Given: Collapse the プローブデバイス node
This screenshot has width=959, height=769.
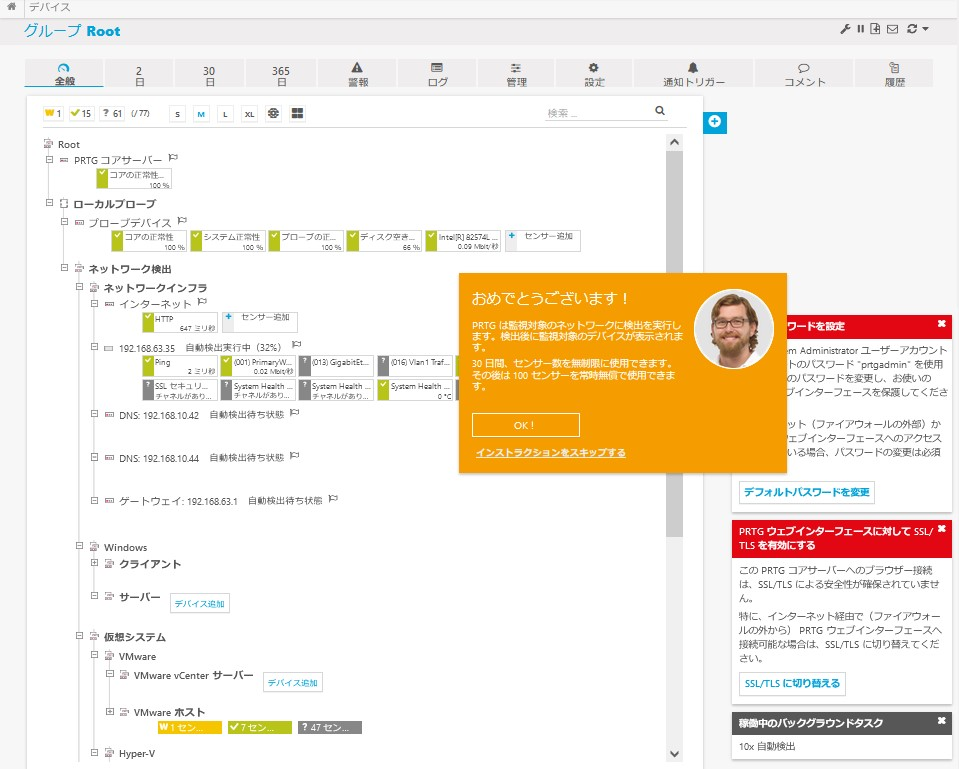Looking at the screenshot, I should click(x=64, y=221).
